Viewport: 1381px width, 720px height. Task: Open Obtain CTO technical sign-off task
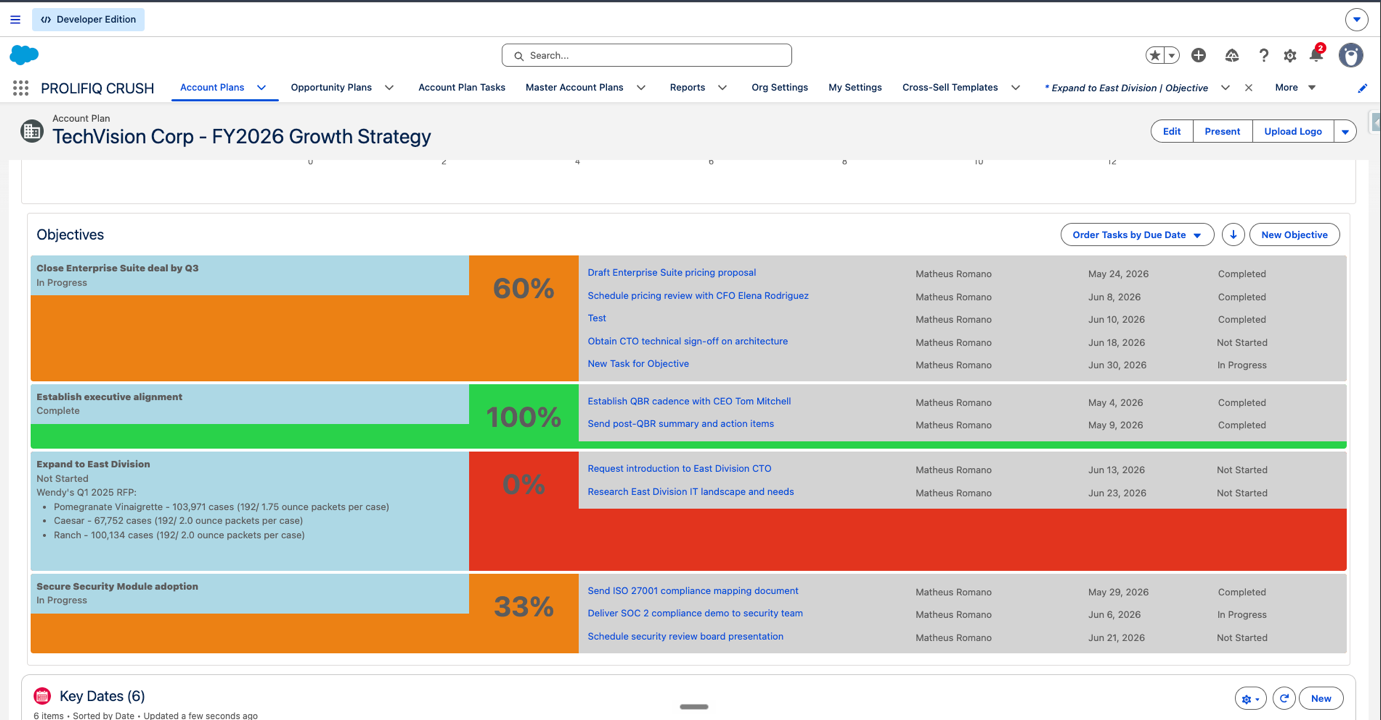[x=688, y=342]
